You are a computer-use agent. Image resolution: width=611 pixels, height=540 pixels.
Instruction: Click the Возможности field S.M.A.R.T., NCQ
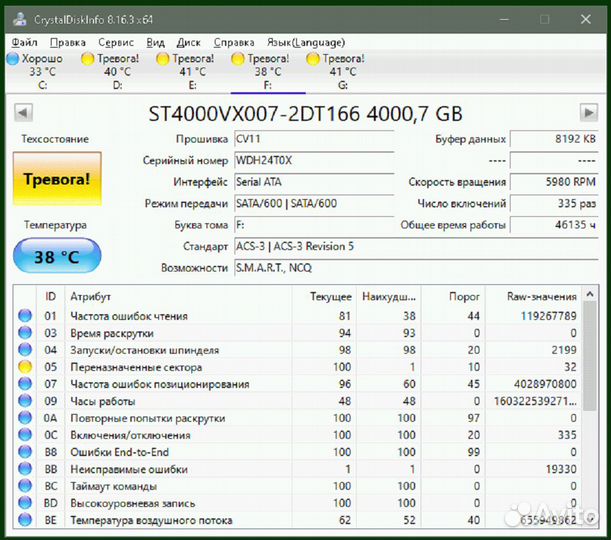click(416, 268)
